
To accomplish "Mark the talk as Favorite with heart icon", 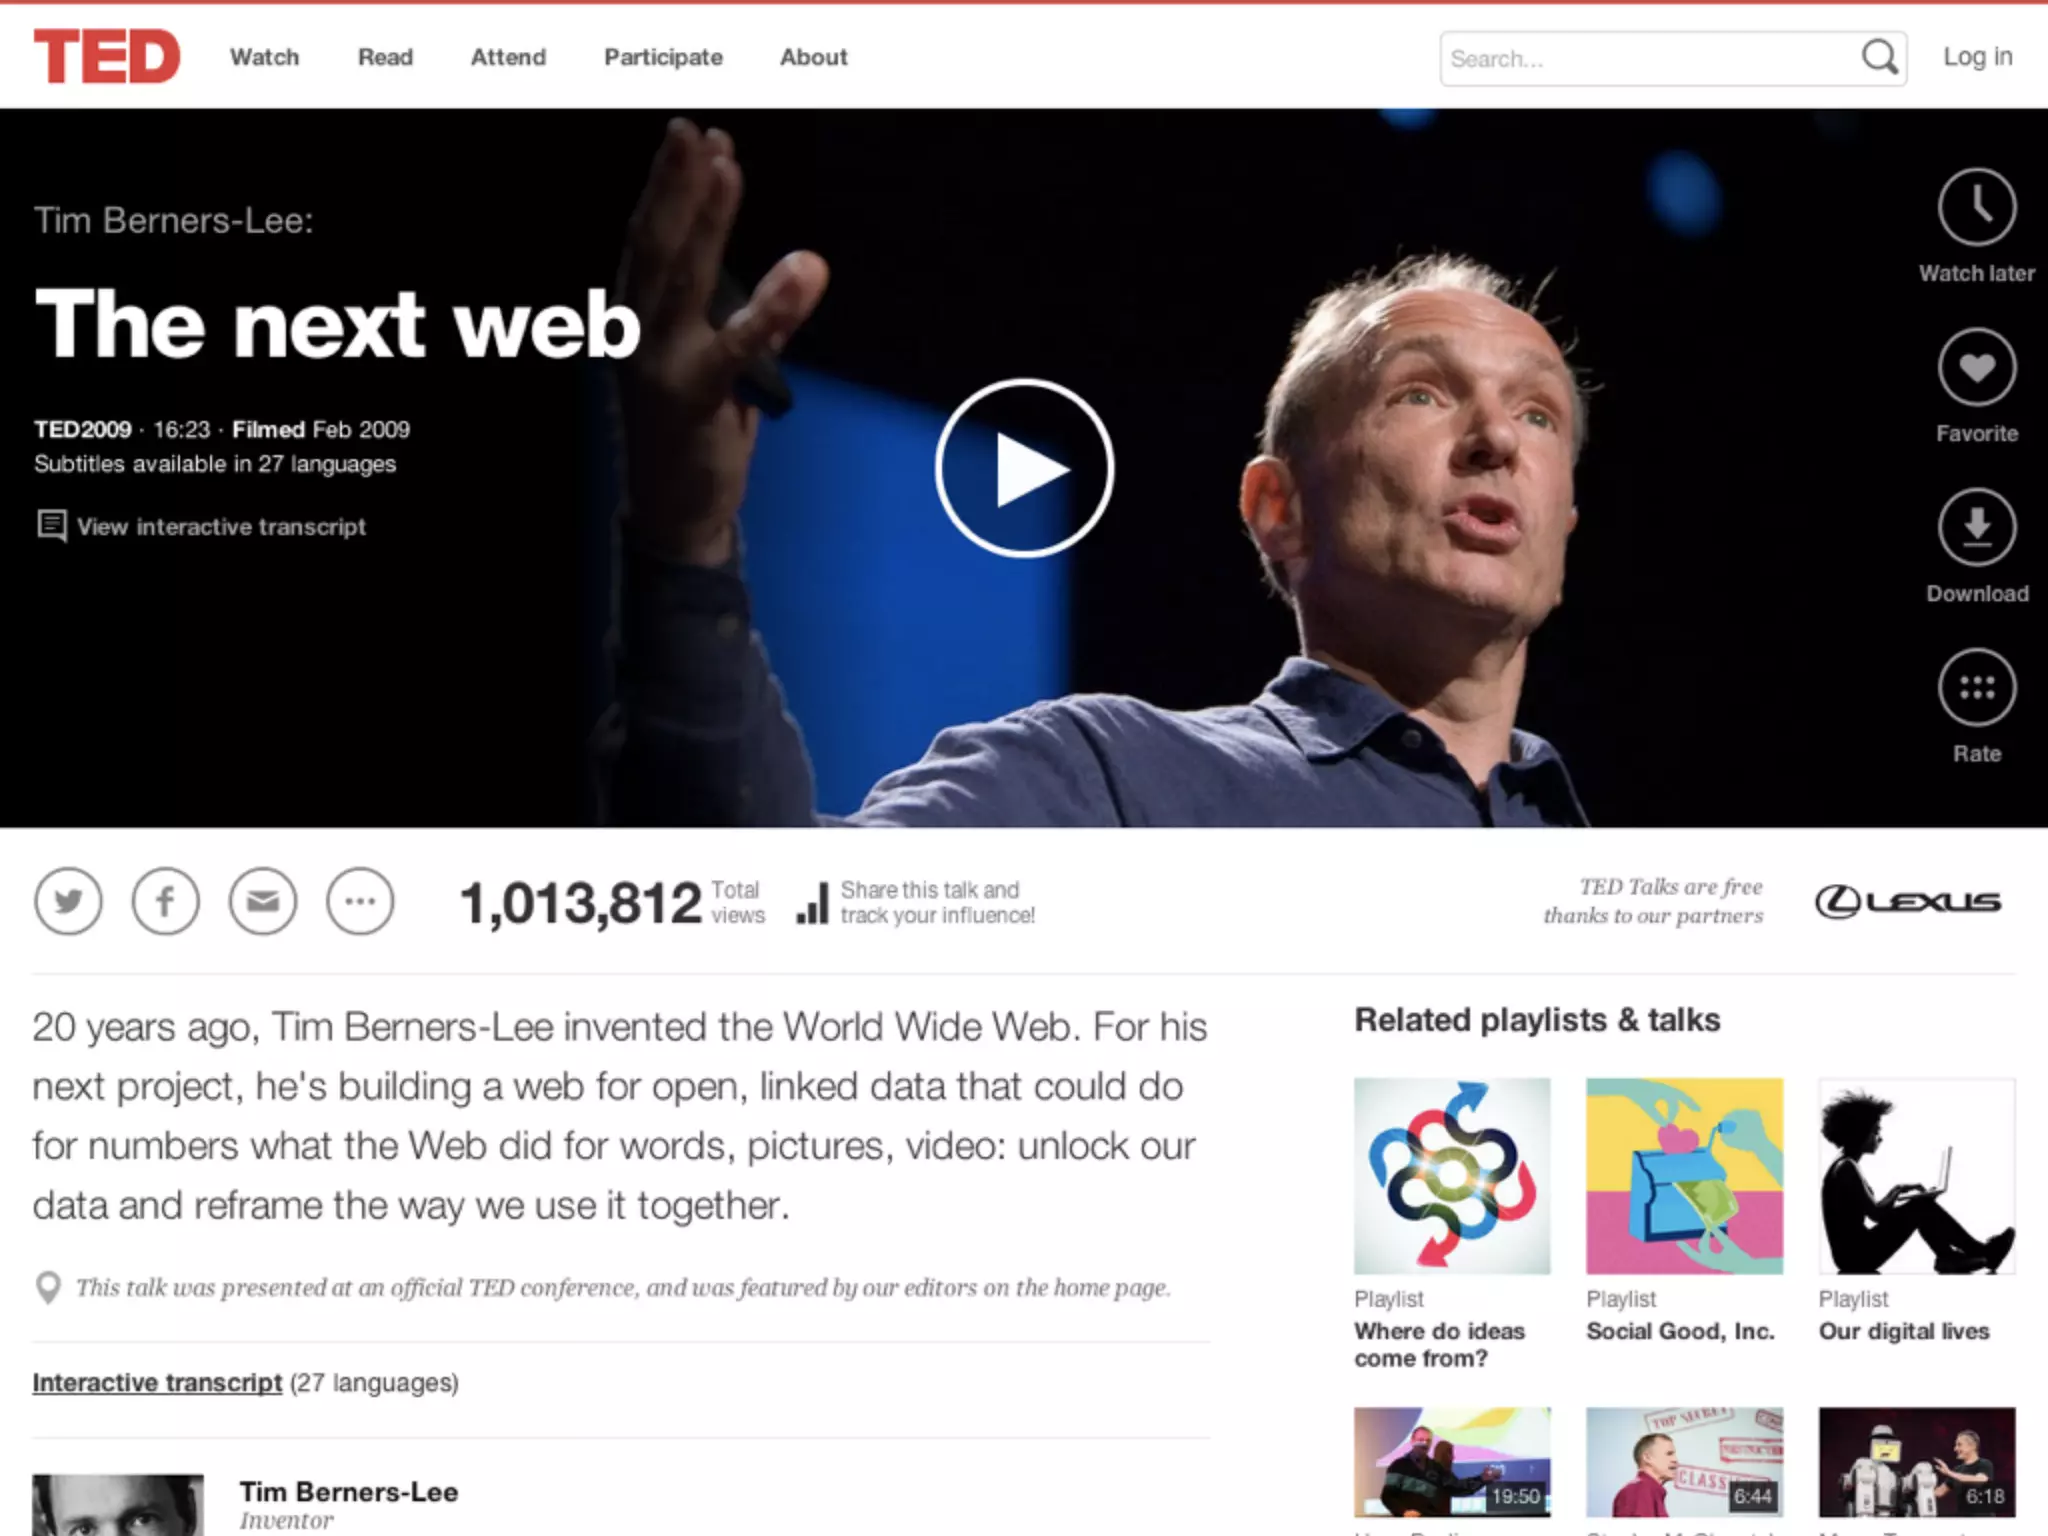I will coord(1976,367).
